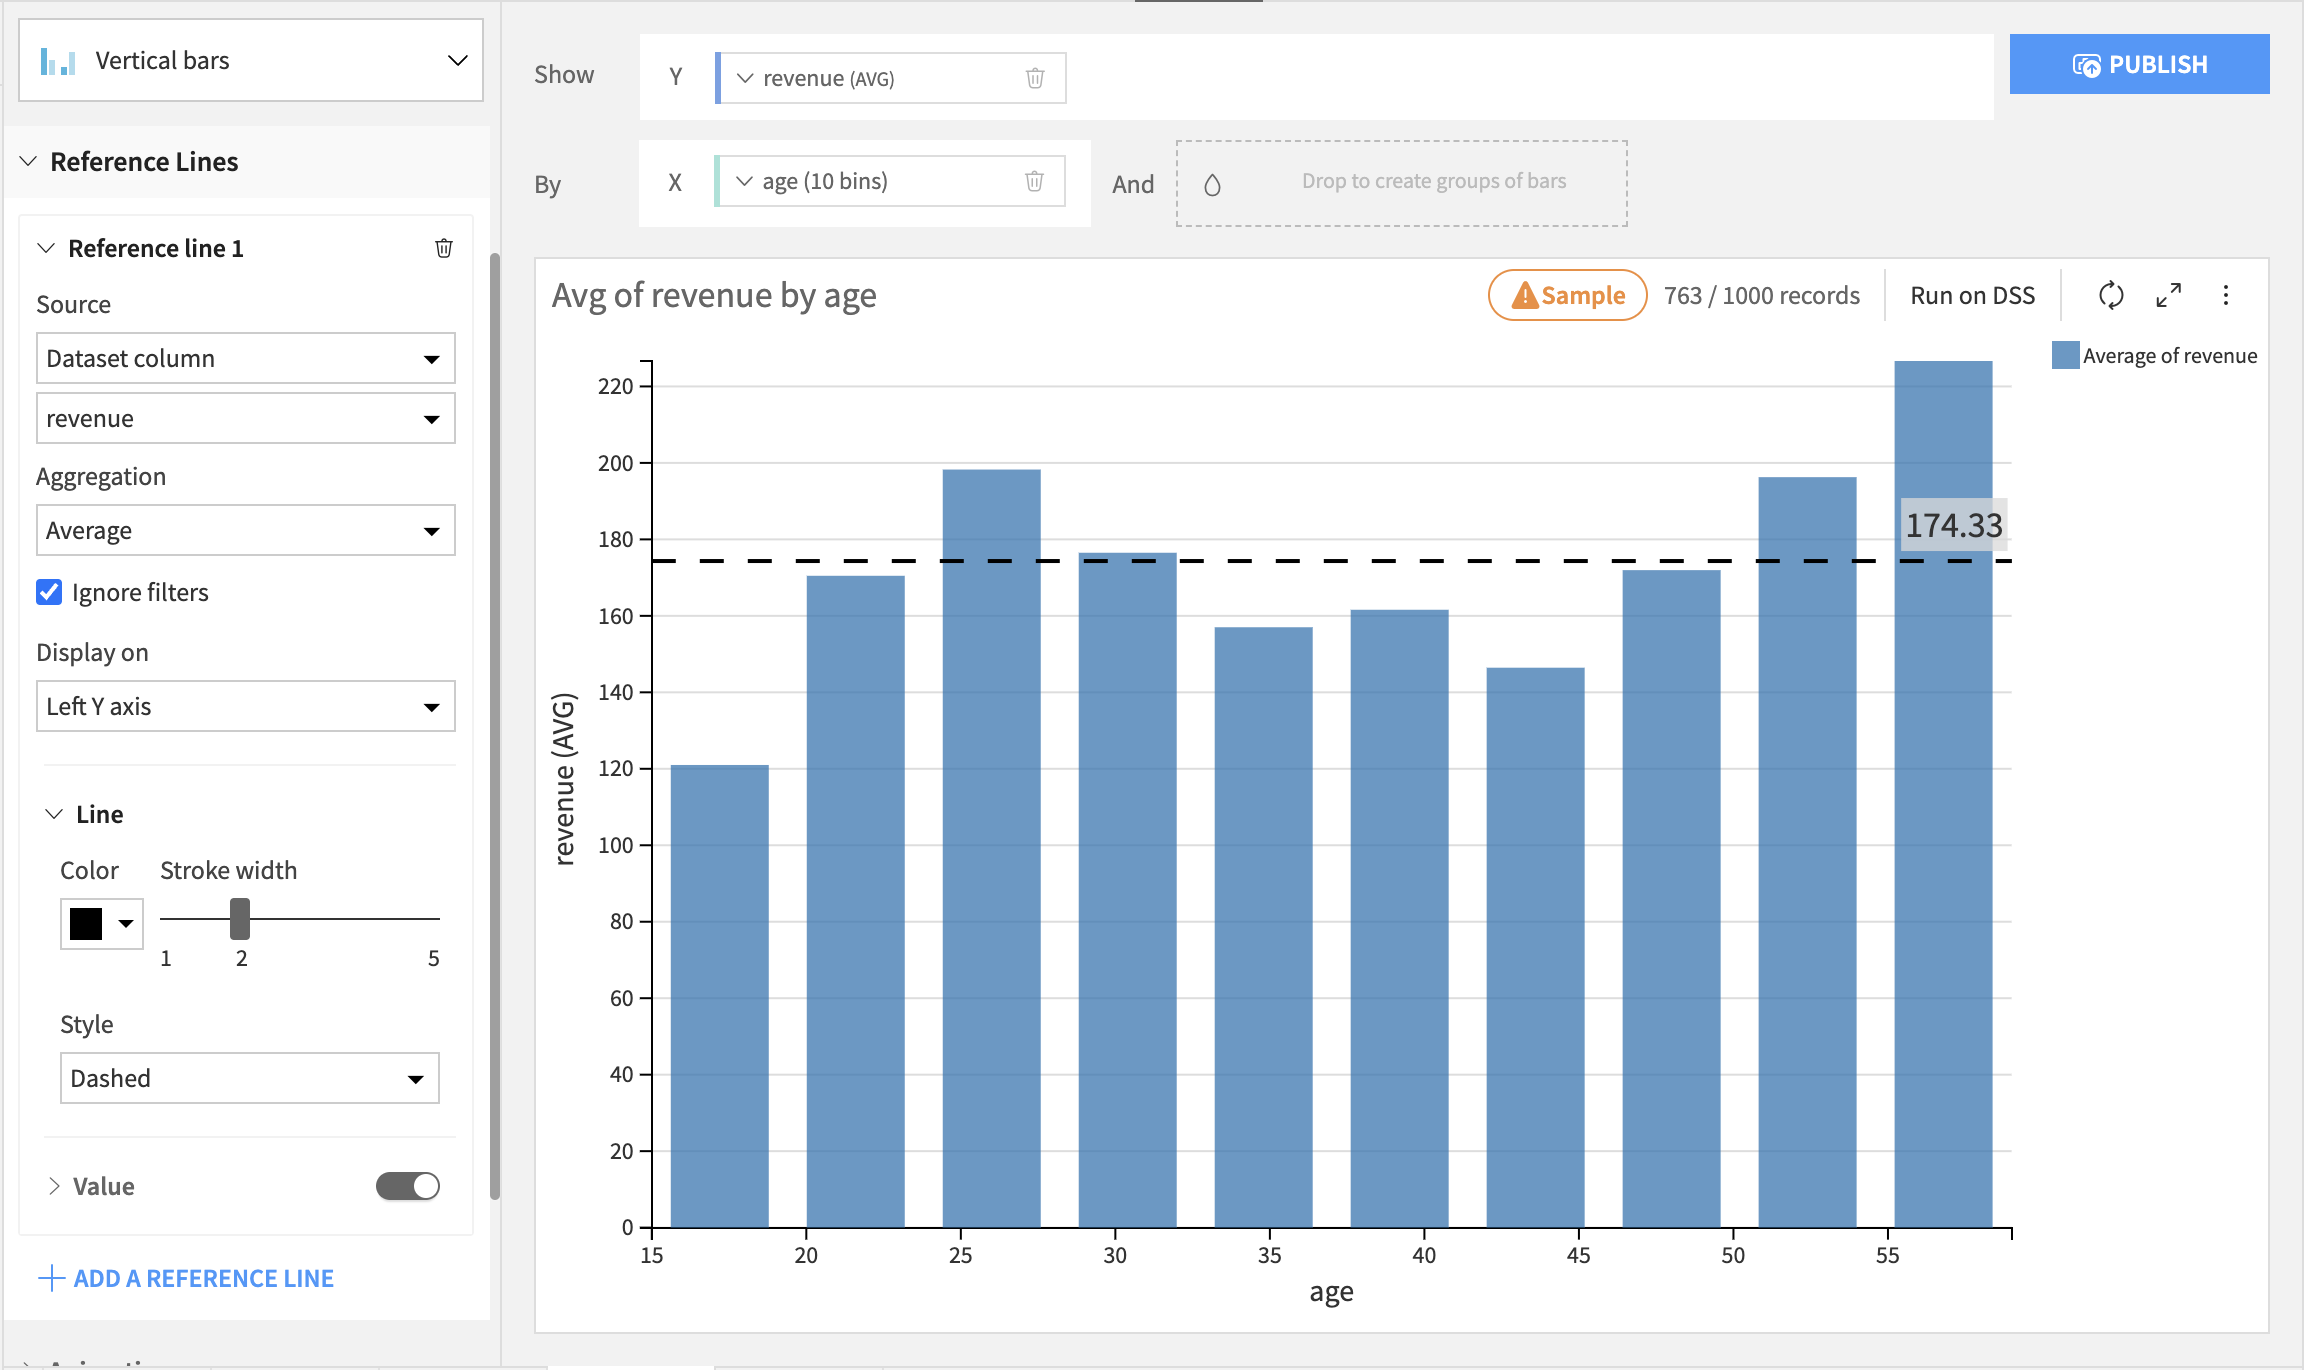This screenshot has height=1370, width=2304.
Task: Click Run on DSS engine button
Action: pos(1972,295)
